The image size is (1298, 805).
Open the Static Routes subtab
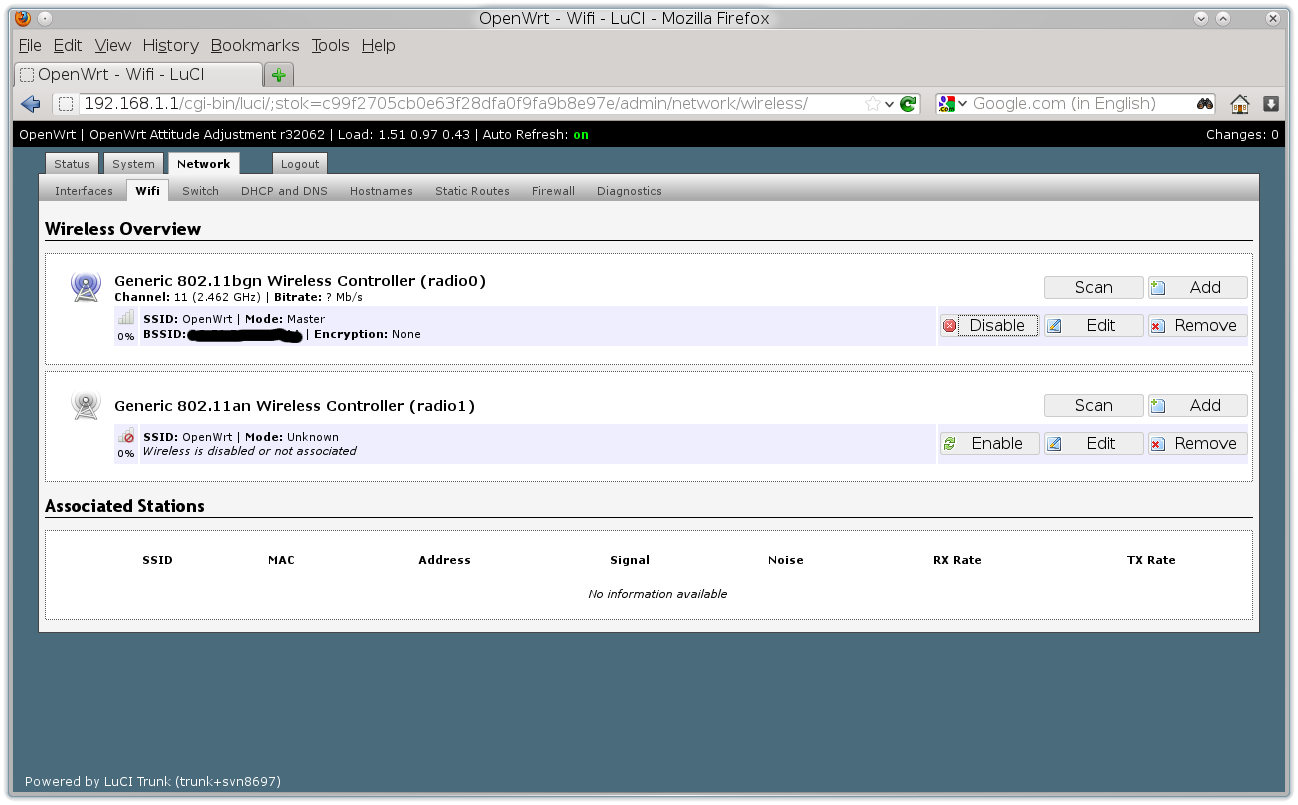472,191
